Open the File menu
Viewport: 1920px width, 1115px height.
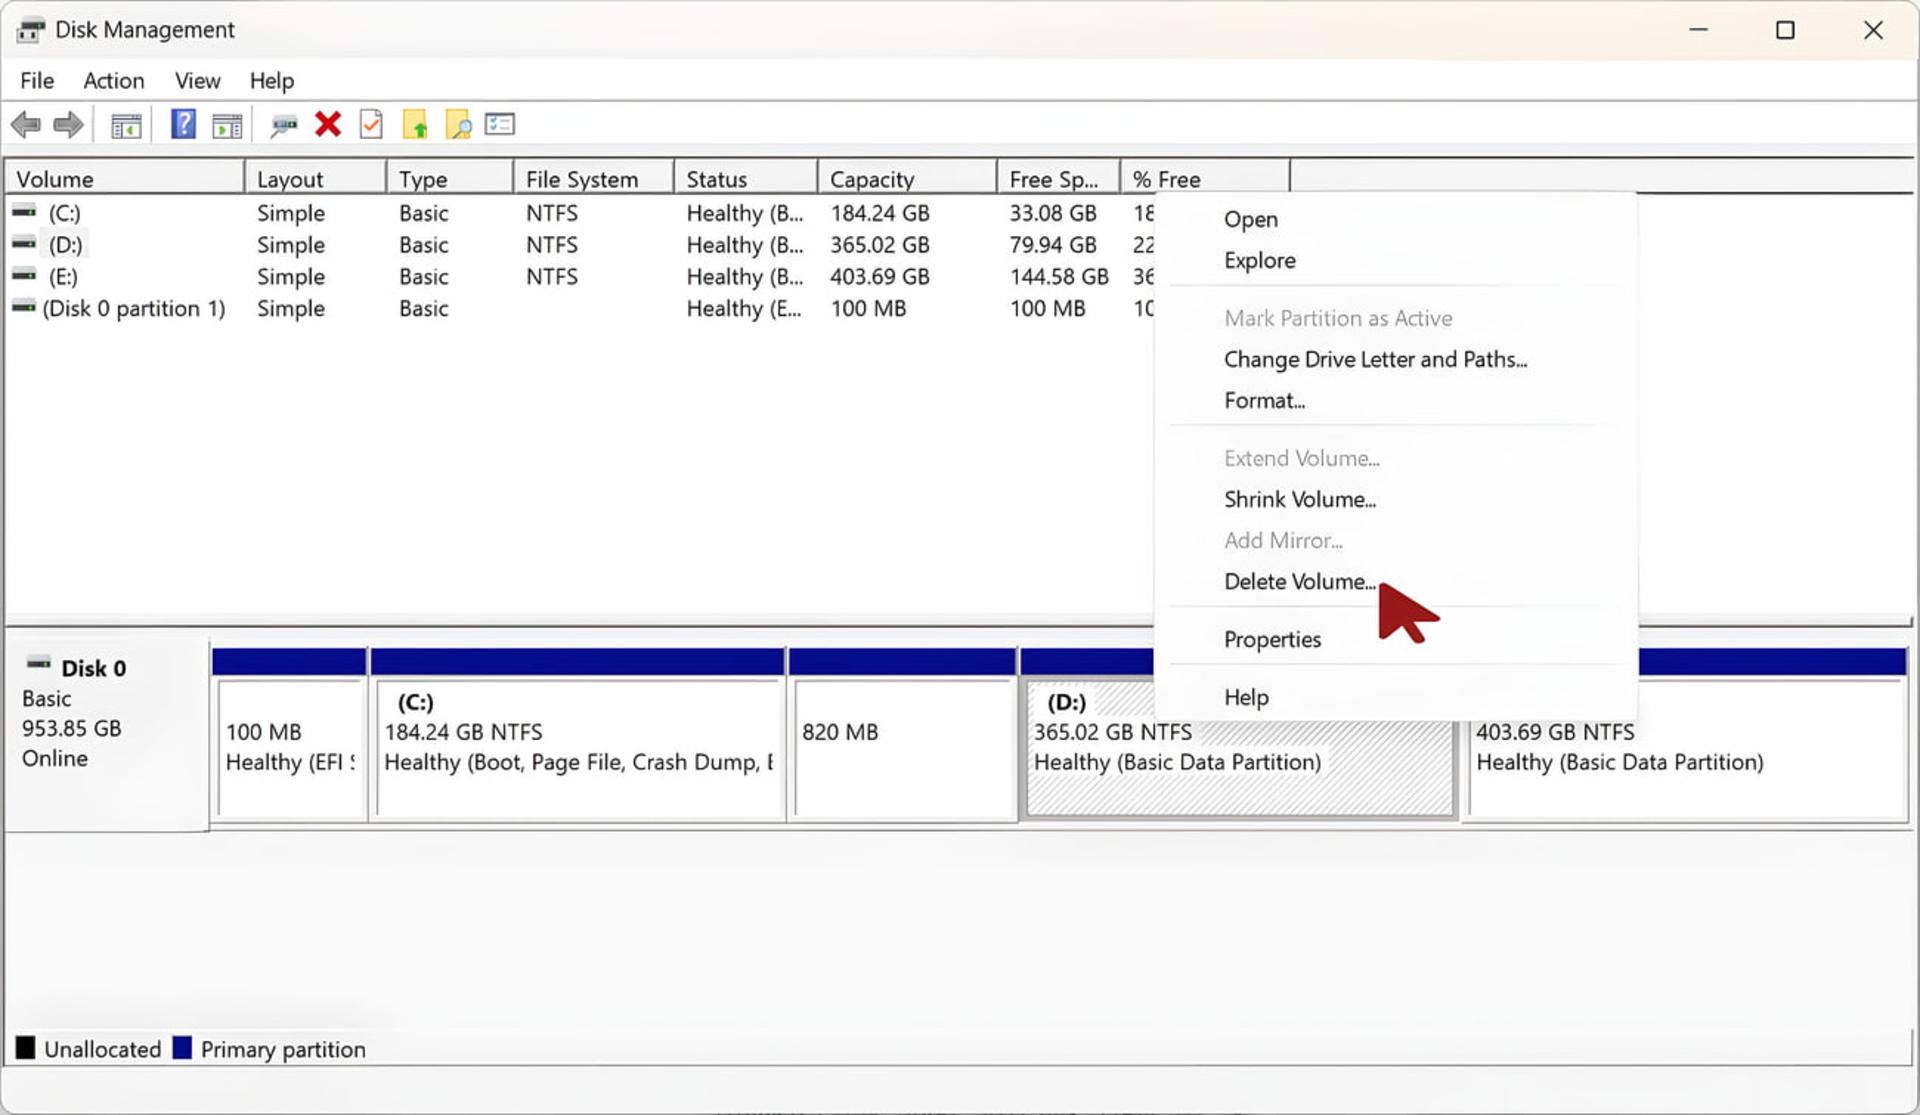pyautogui.click(x=37, y=81)
